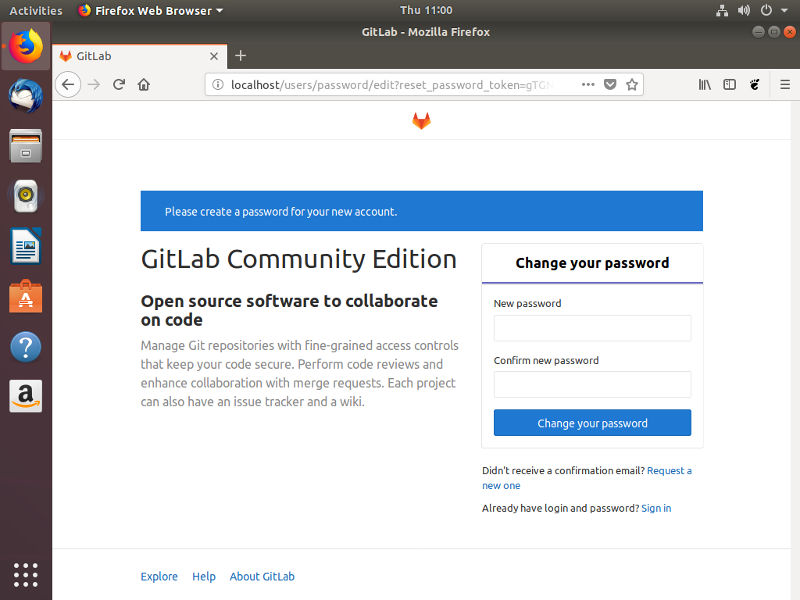
Task: Open the browser home page
Action: point(145,84)
